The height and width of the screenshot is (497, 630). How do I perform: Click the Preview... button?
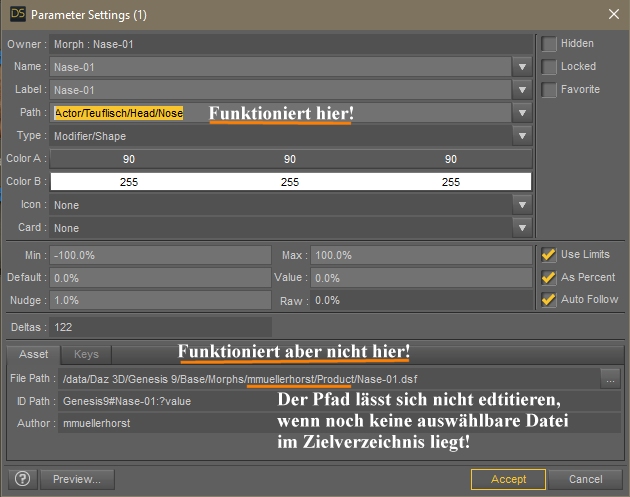coord(77,479)
